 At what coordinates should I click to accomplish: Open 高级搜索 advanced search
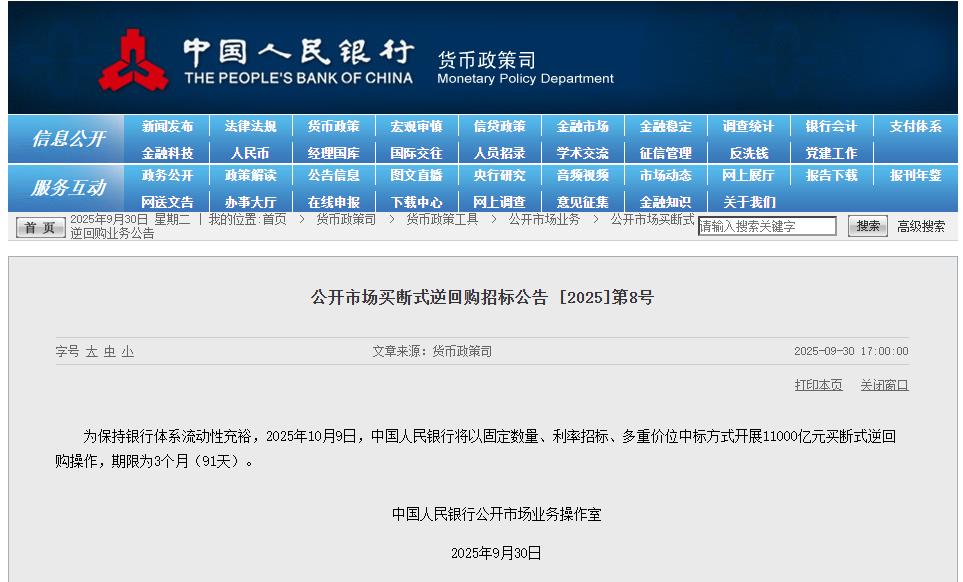(919, 225)
